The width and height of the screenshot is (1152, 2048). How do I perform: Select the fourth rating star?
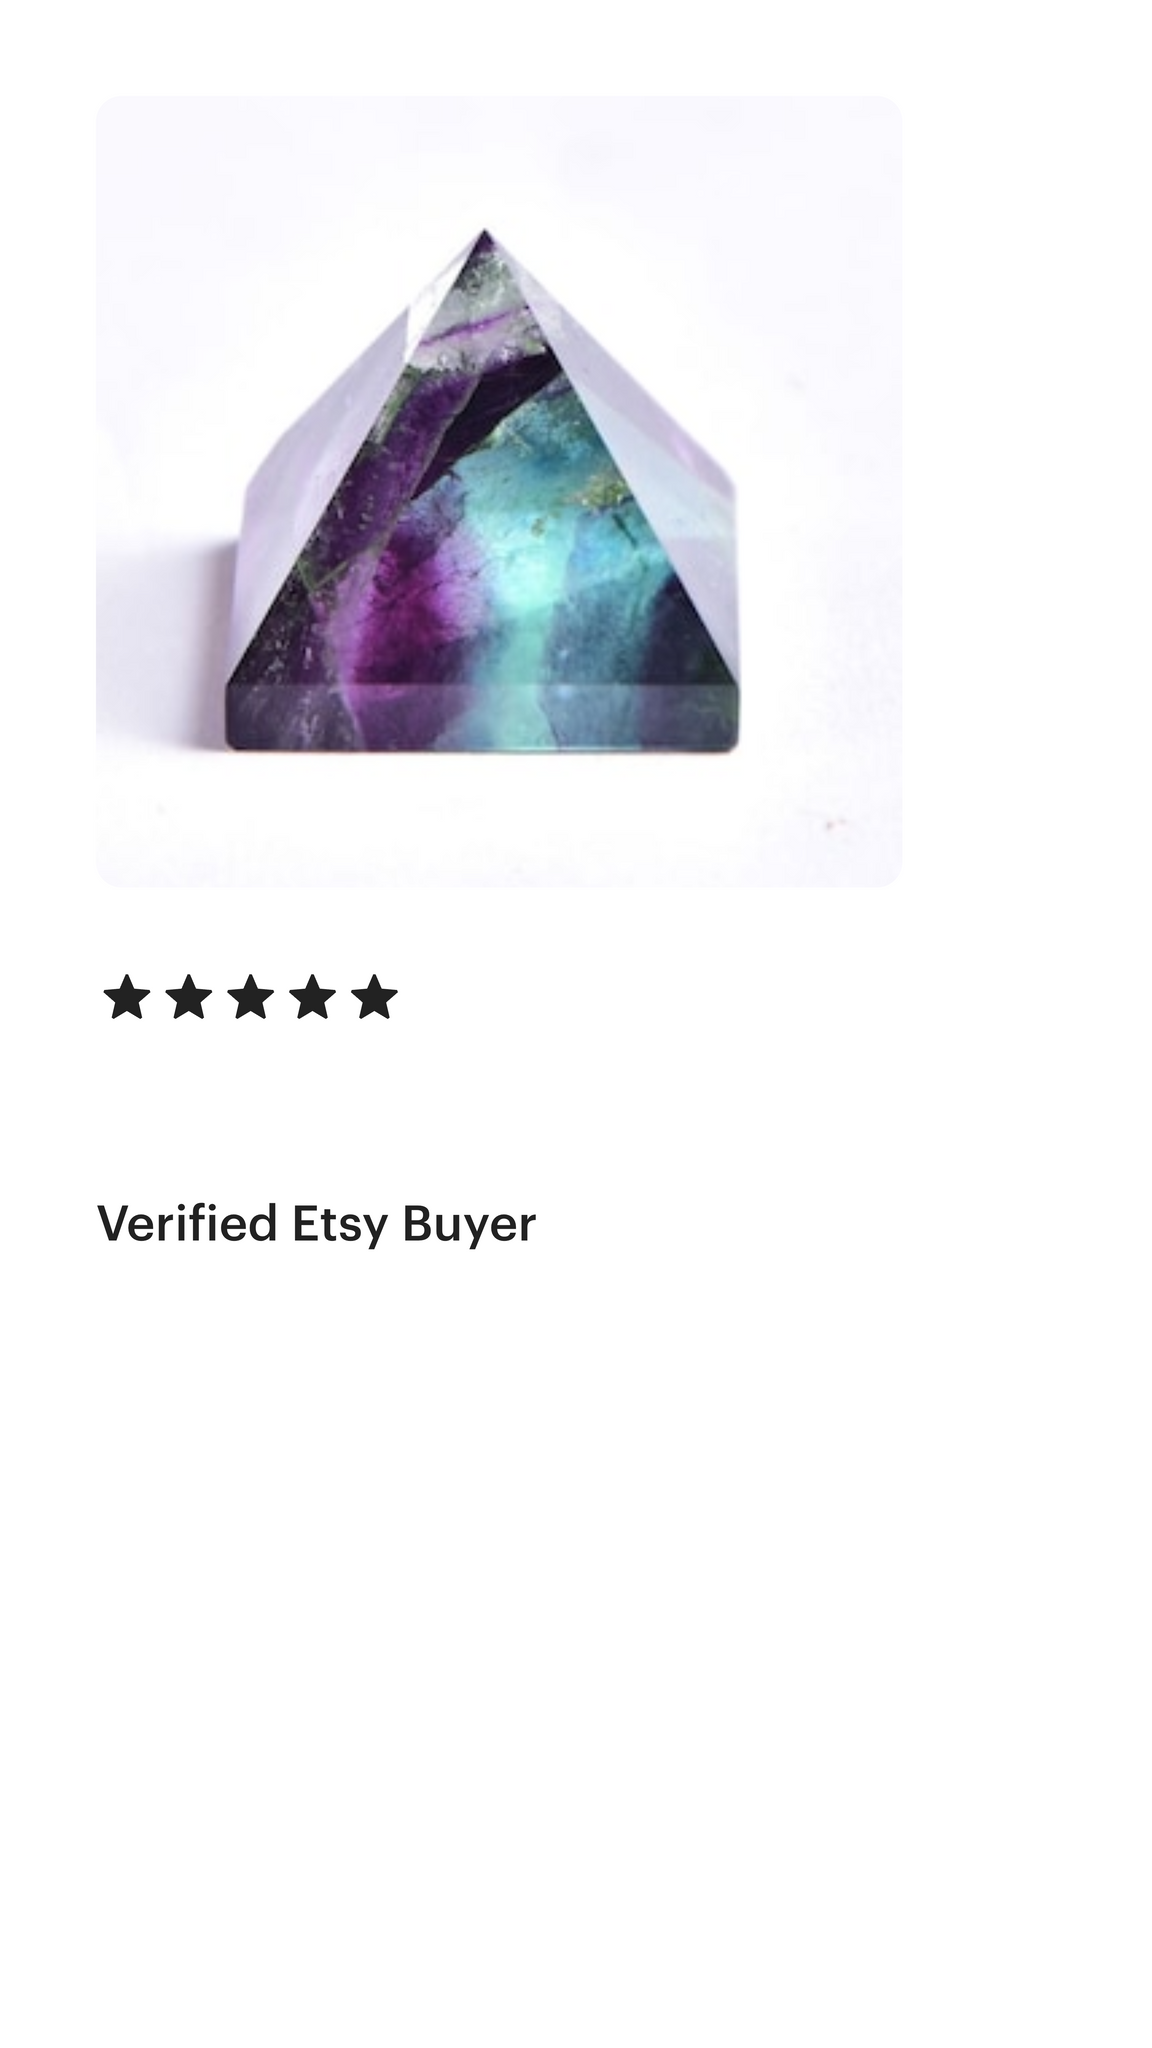tap(313, 997)
